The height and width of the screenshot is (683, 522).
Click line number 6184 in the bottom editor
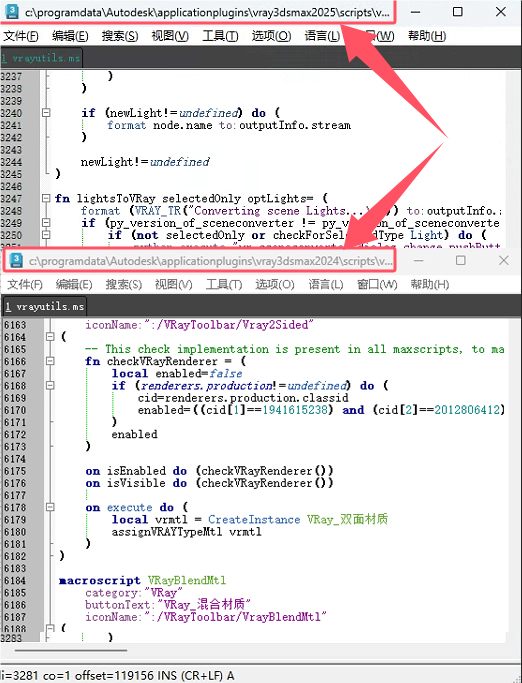pos(15,581)
